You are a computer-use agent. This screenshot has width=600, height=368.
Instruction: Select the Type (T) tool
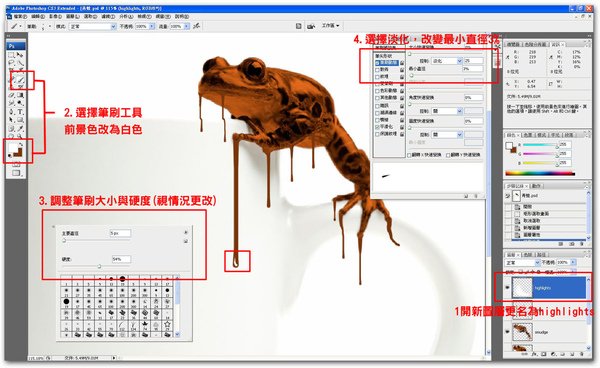[20, 112]
